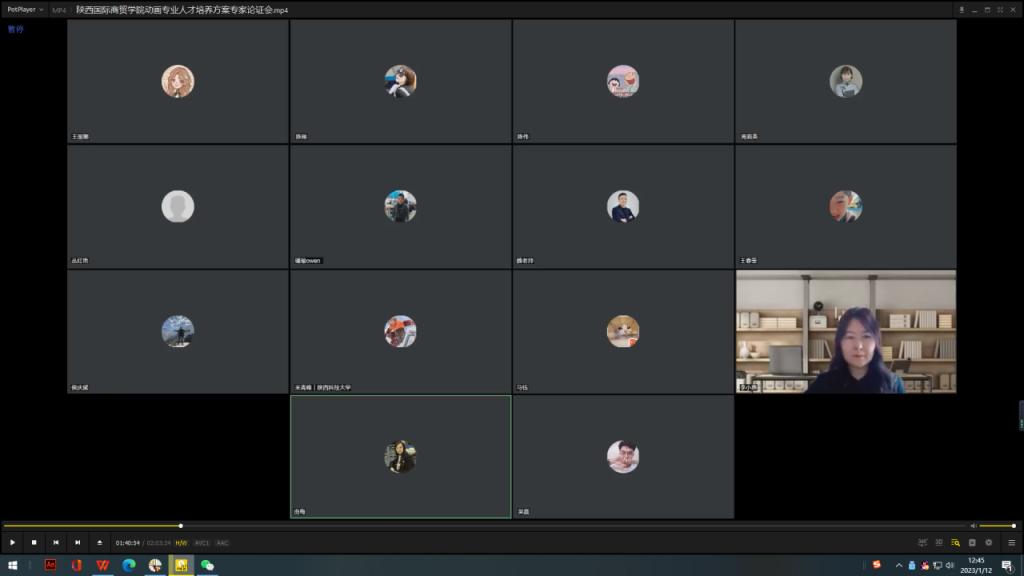Click the webcam video tile with bookshelf
1024x576 pixels.
(846, 331)
